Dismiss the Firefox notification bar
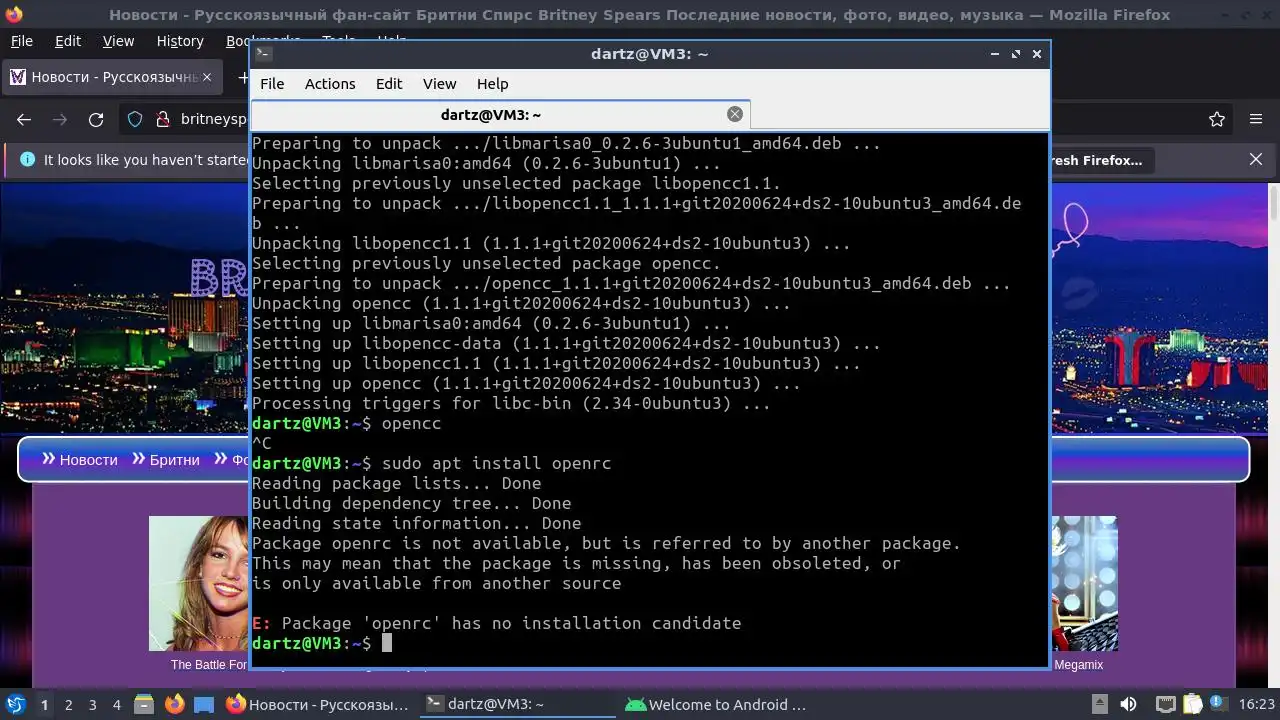 (x=1256, y=159)
